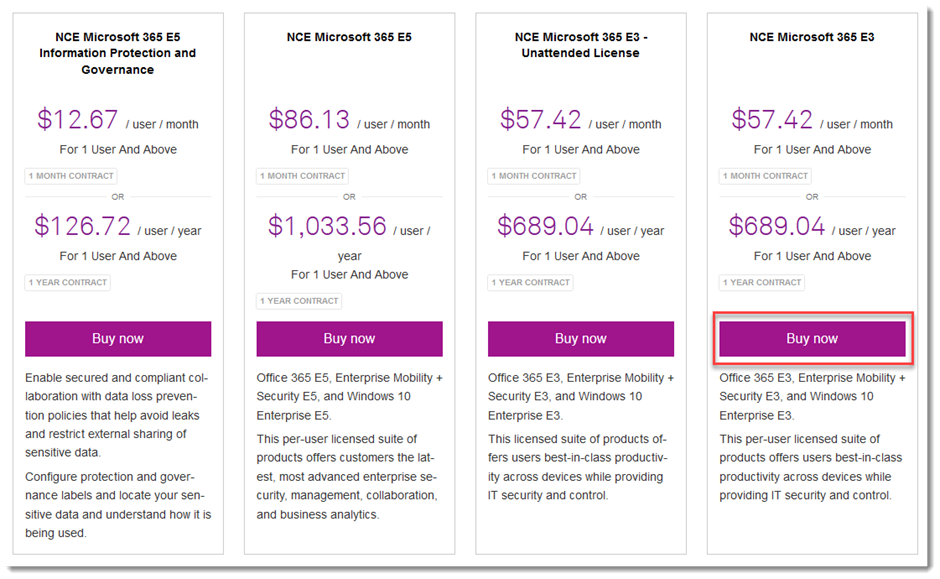Screen dimensions: 940x579
Task: Select the 1 Year Contract badge for E5
Action: tap(299, 301)
